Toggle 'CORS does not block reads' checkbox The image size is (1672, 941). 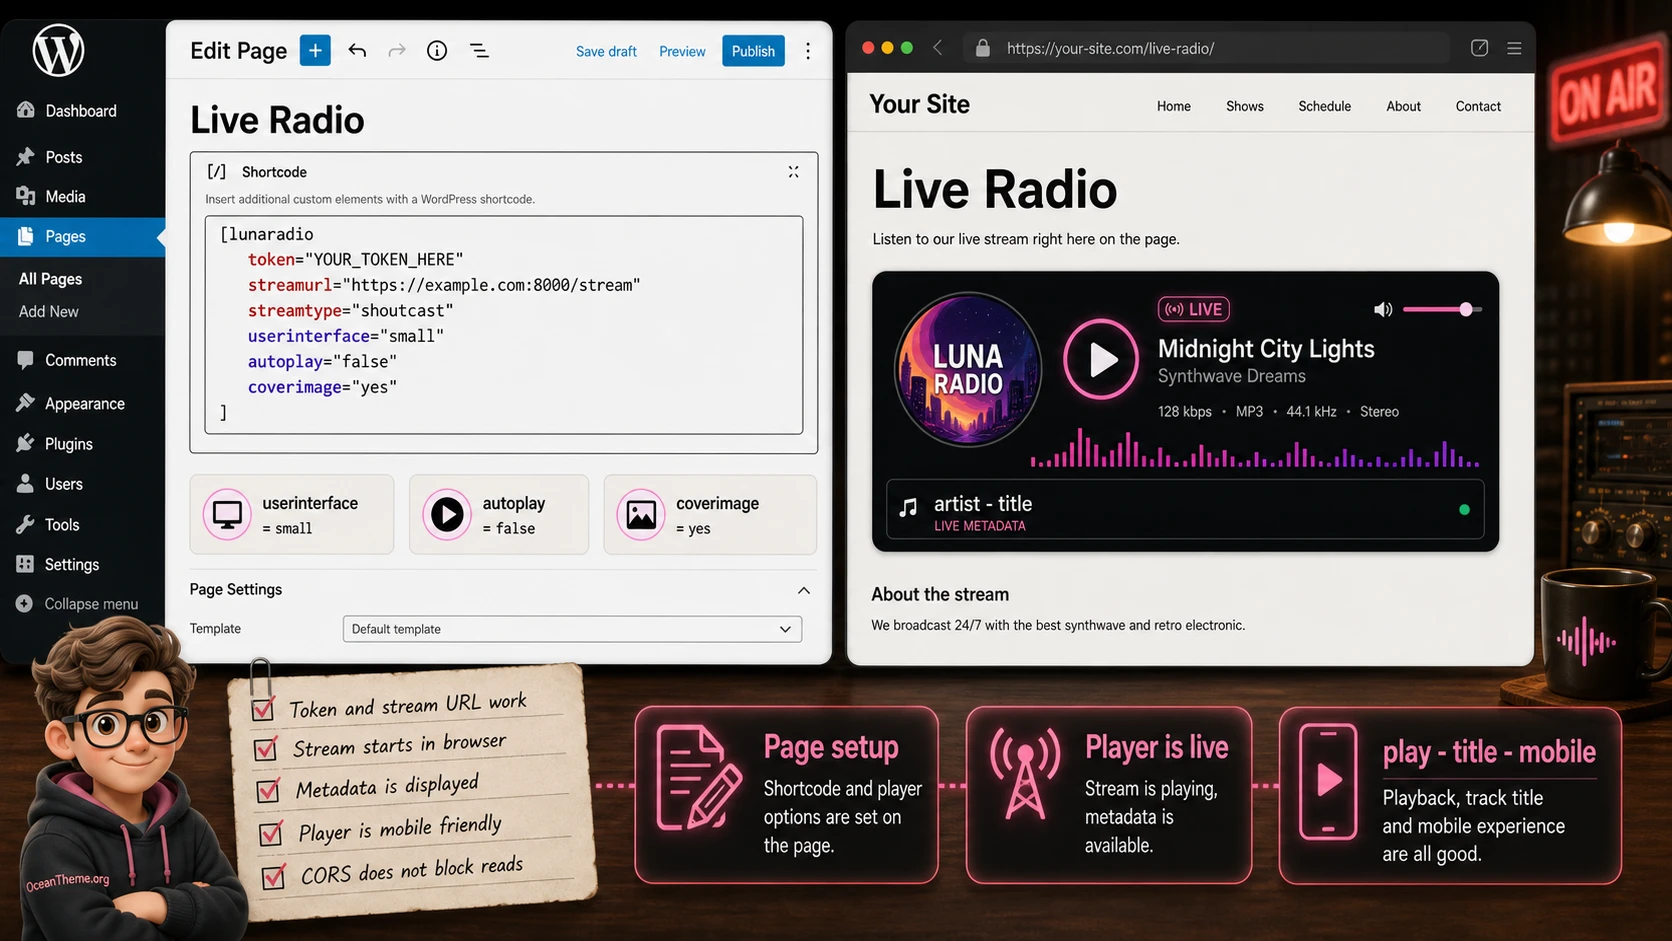click(273, 877)
